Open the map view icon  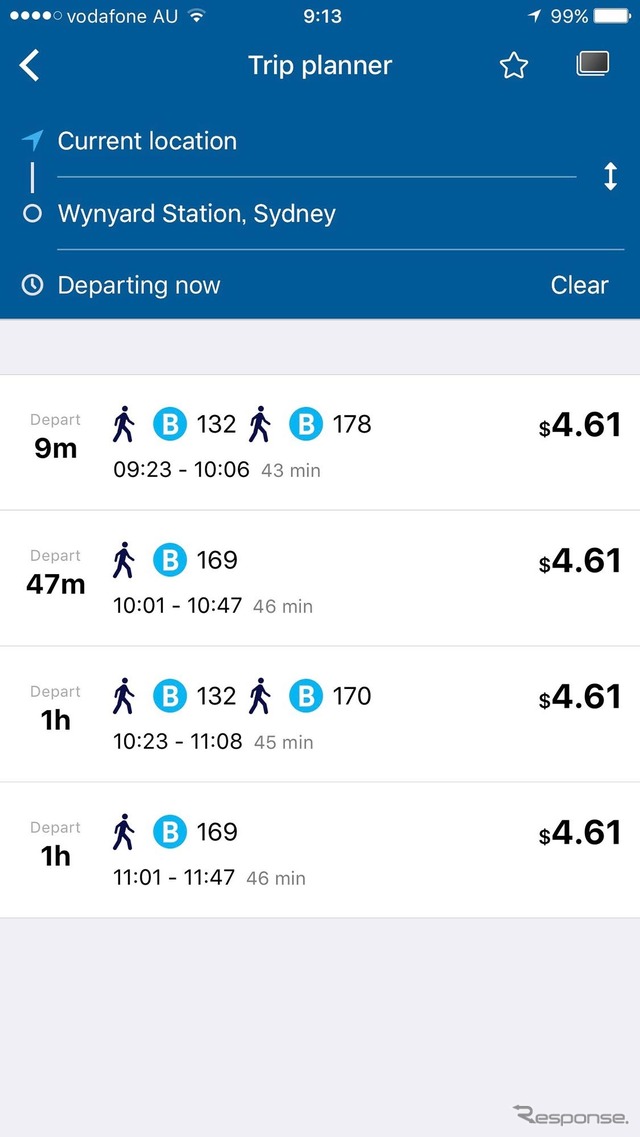click(592, 65)
